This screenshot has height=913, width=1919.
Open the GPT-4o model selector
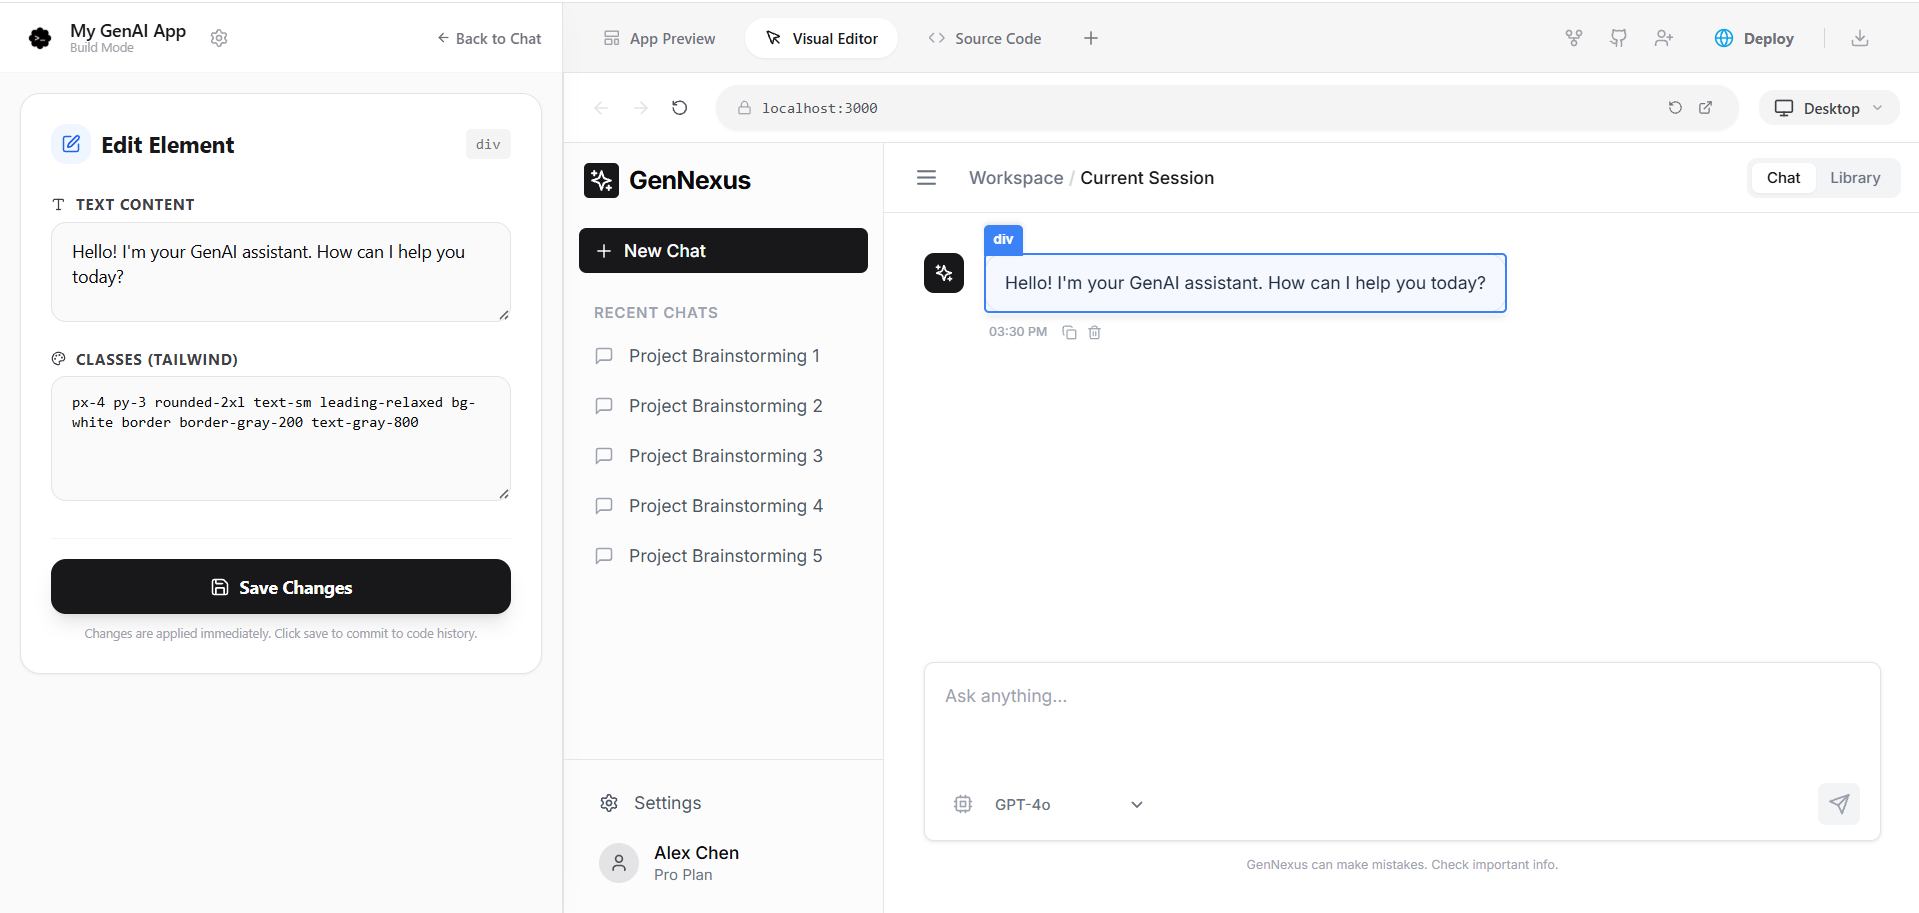click(x=1048, y=804)
